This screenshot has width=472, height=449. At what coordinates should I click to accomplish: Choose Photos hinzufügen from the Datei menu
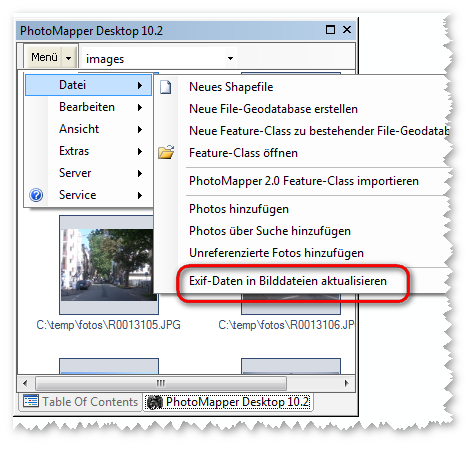click(239, 209)
